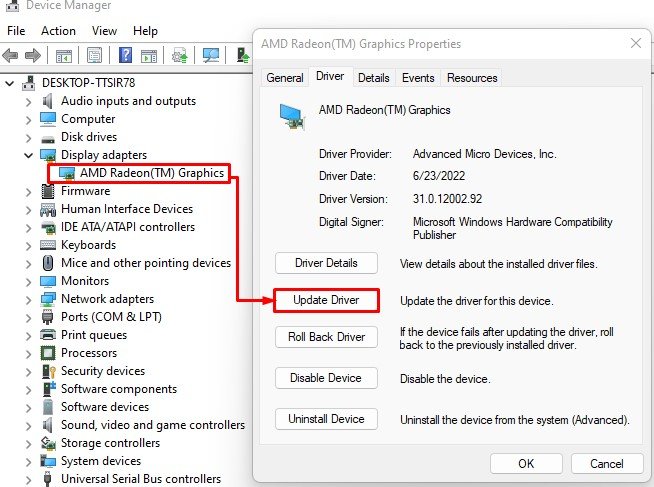Click the Processors chip icon
654x487 pixels.
48,353
